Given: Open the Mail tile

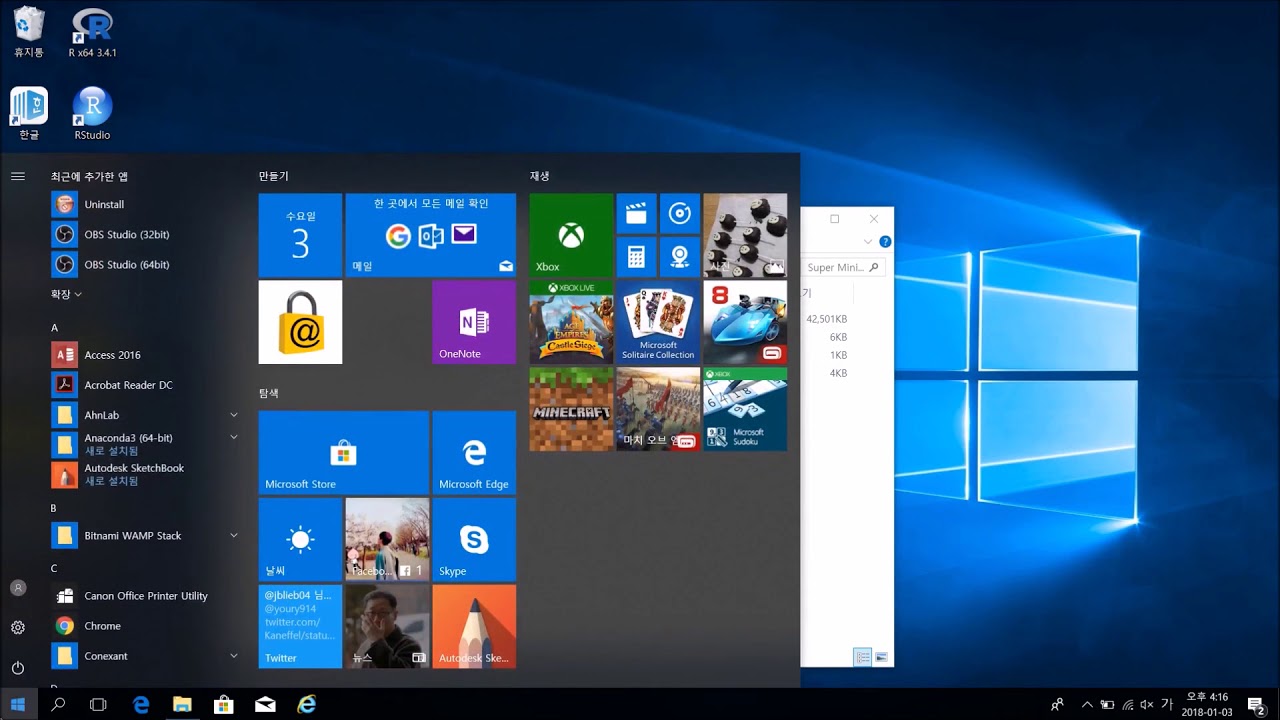Looking at the screenshot, I should click(431, 235).
